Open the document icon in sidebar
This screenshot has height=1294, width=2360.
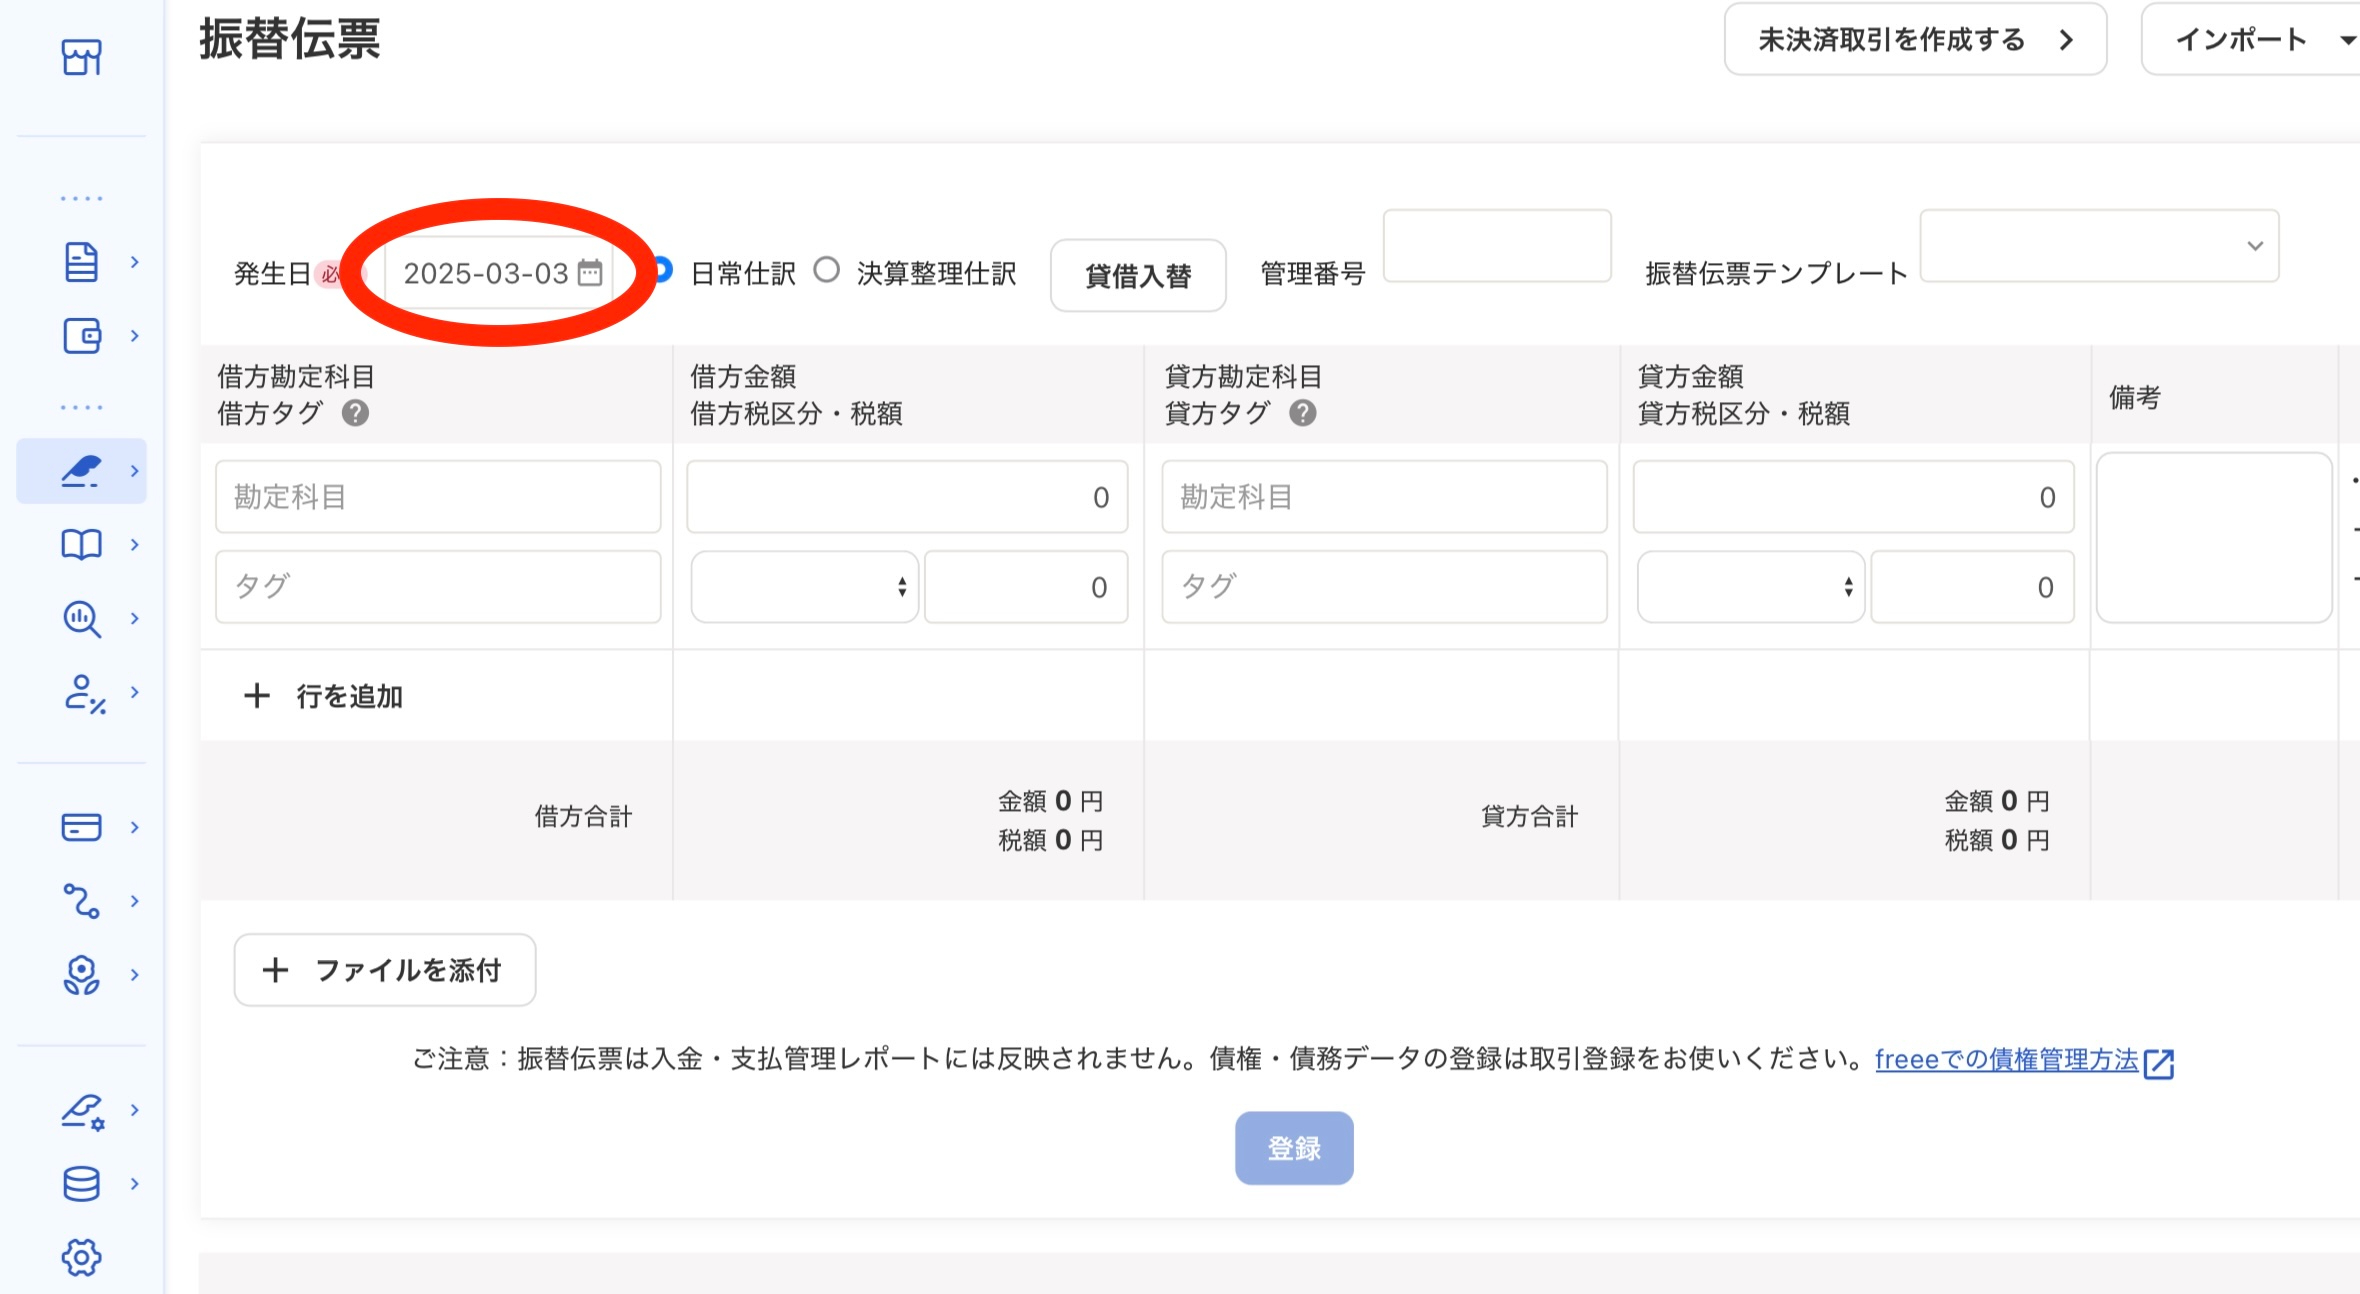[81, 262]
